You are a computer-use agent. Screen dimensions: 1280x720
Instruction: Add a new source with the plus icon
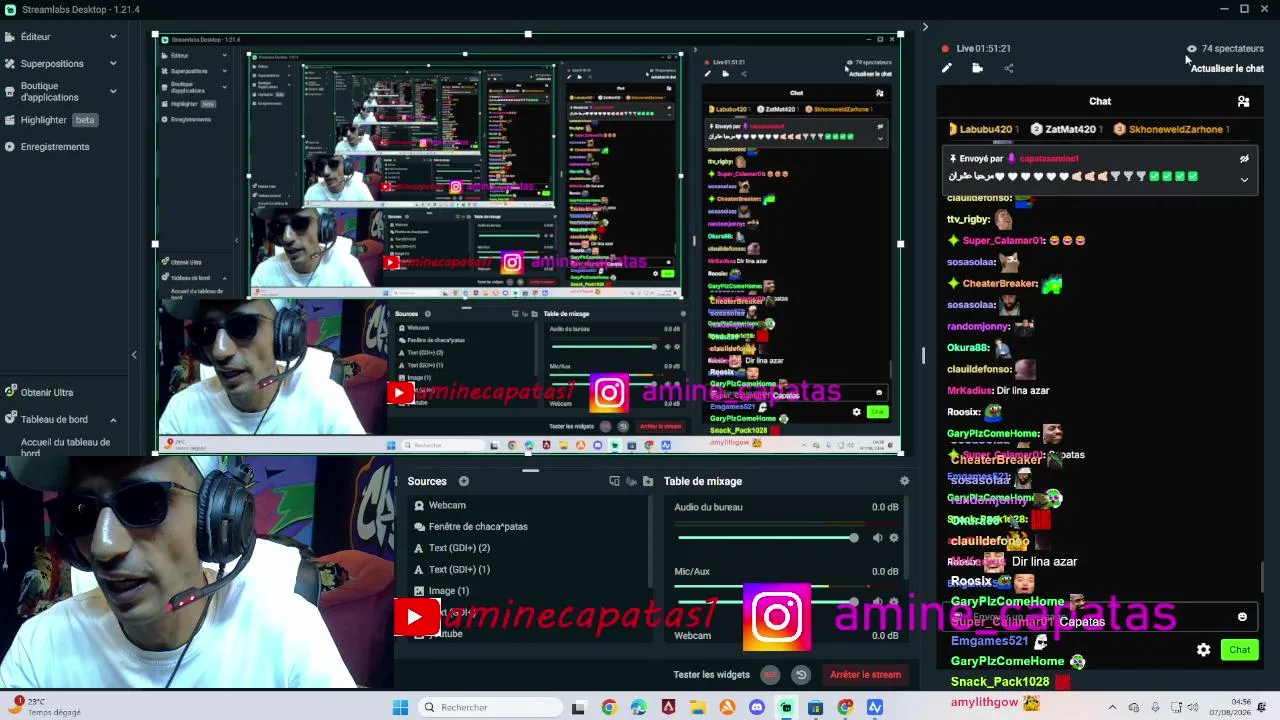463,481
